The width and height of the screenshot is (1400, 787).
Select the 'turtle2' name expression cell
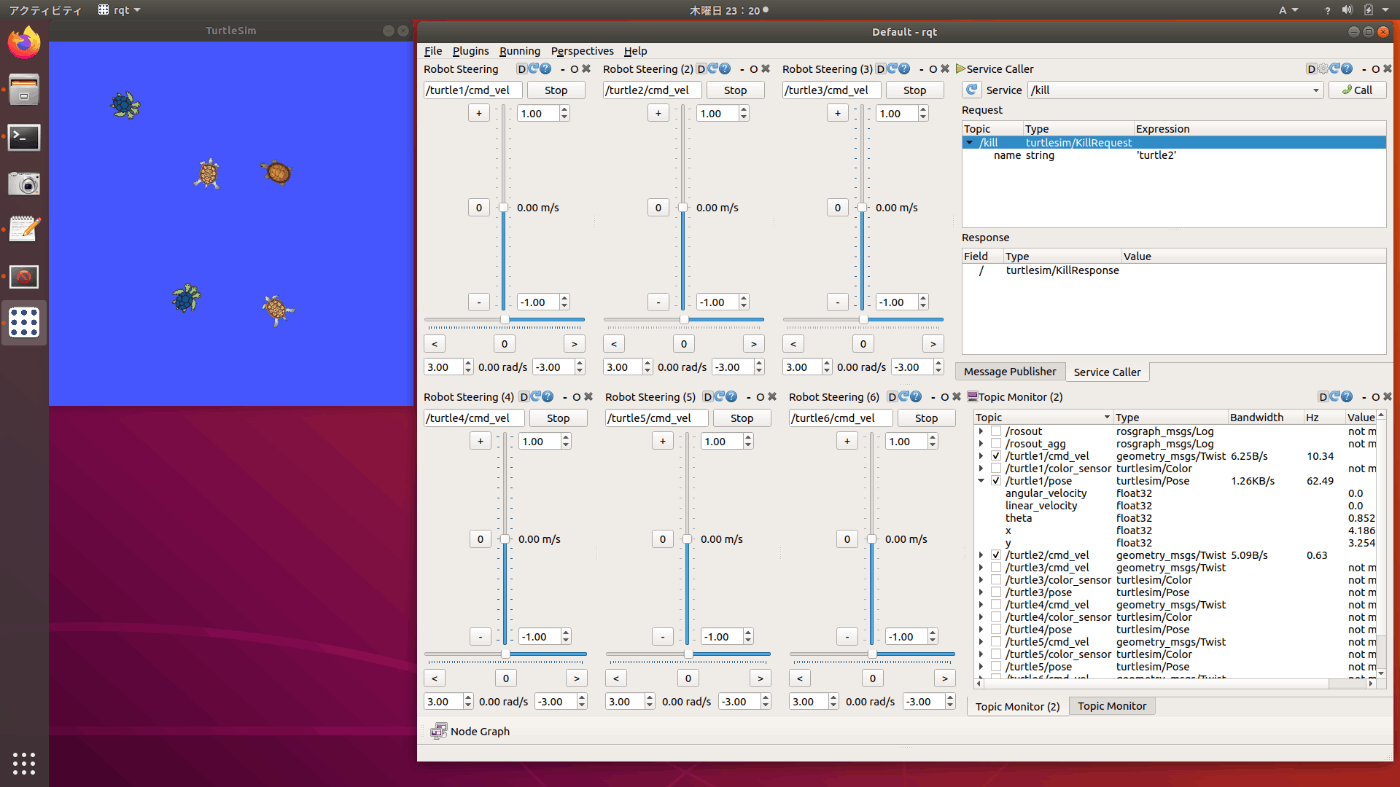pyautogui.click(x=1260, y=155)
